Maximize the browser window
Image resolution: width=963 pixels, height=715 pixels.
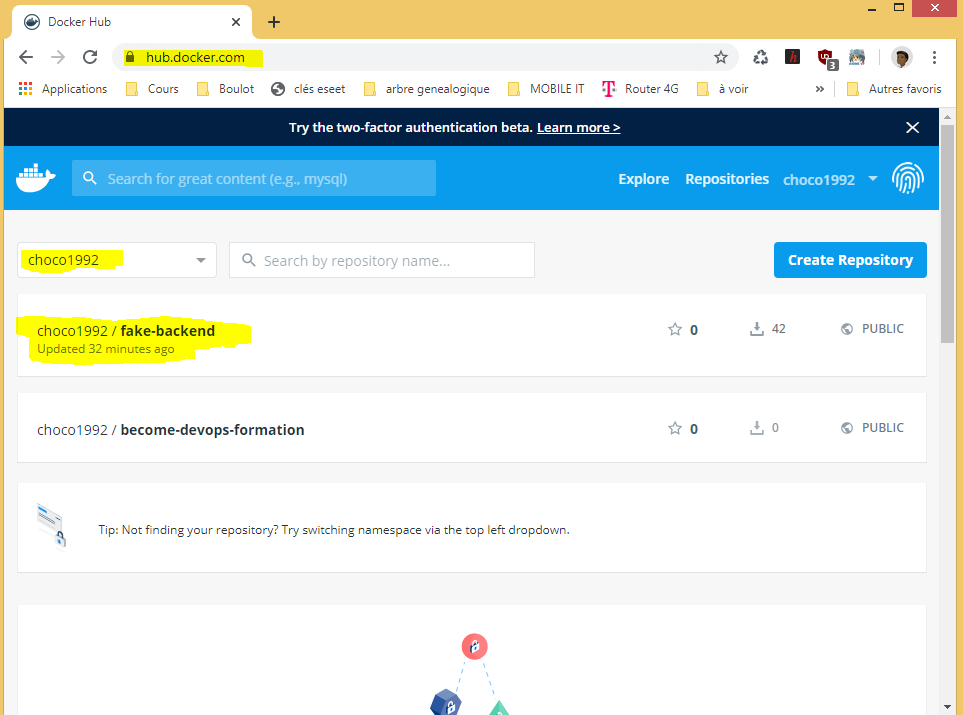pyautogui.click(x=899, y=7)
